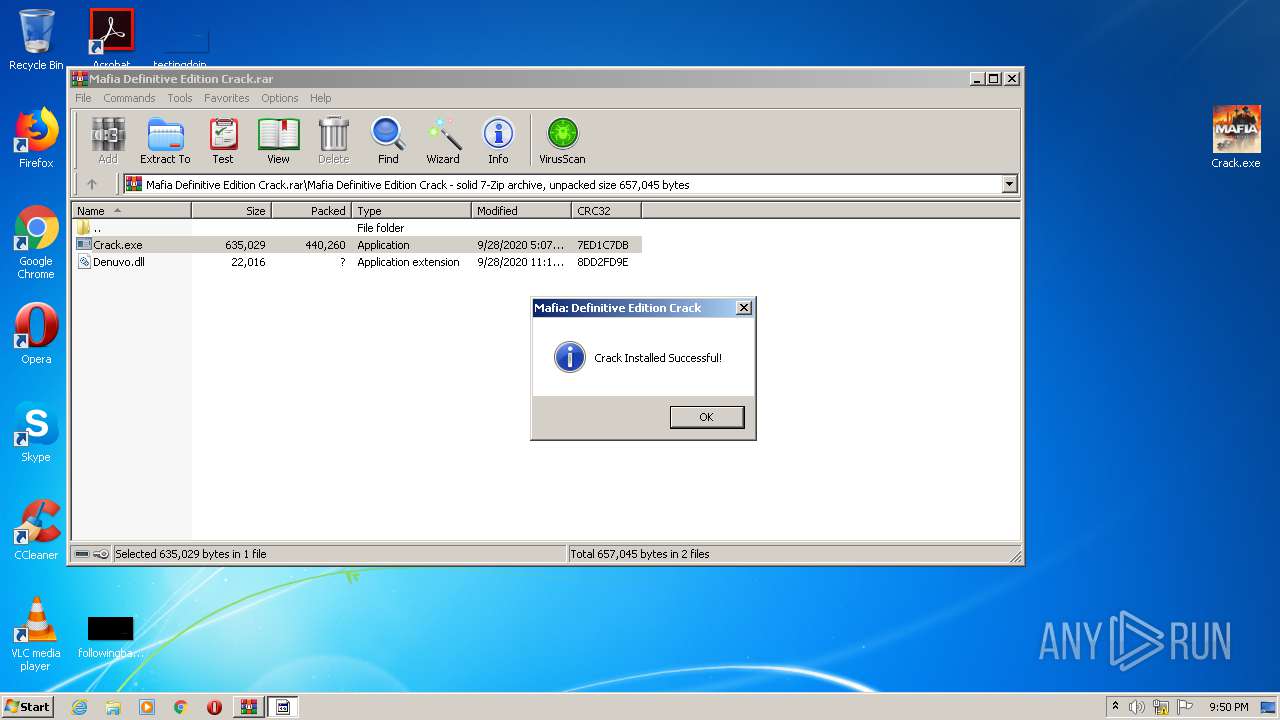Screen dimensions: 1280x720
Task: Sort file list by Name column
Action: [x=131, y=210]
